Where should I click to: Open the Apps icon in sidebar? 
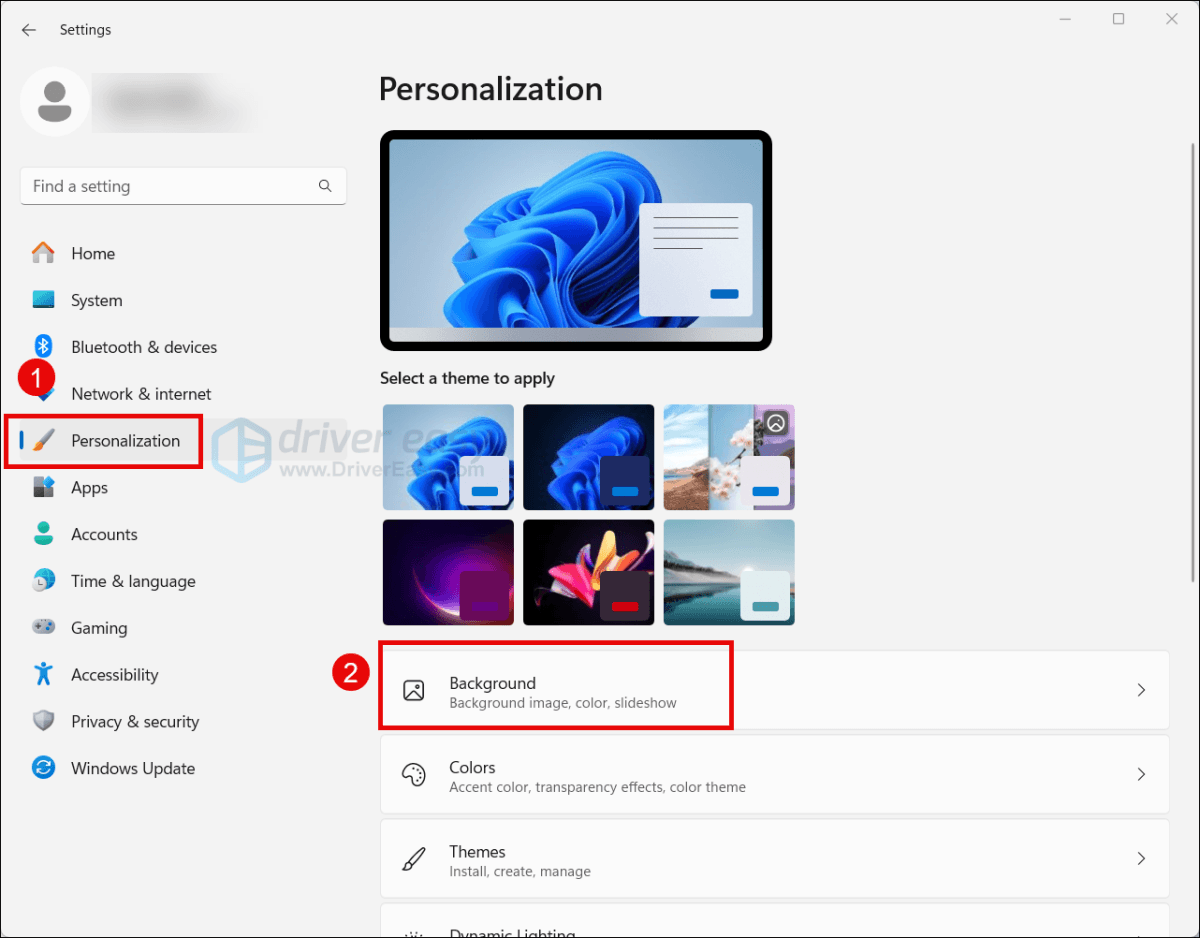(x=43, y=487)
